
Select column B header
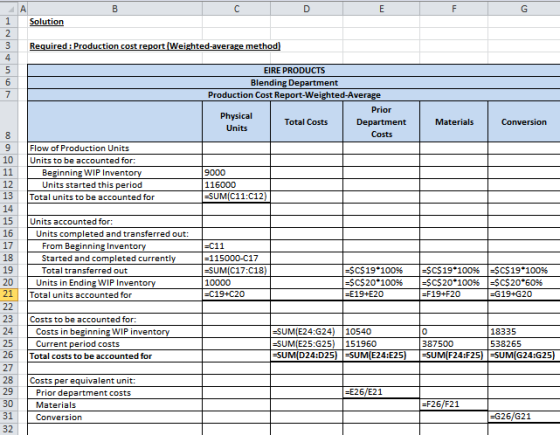tap(115, 9)
